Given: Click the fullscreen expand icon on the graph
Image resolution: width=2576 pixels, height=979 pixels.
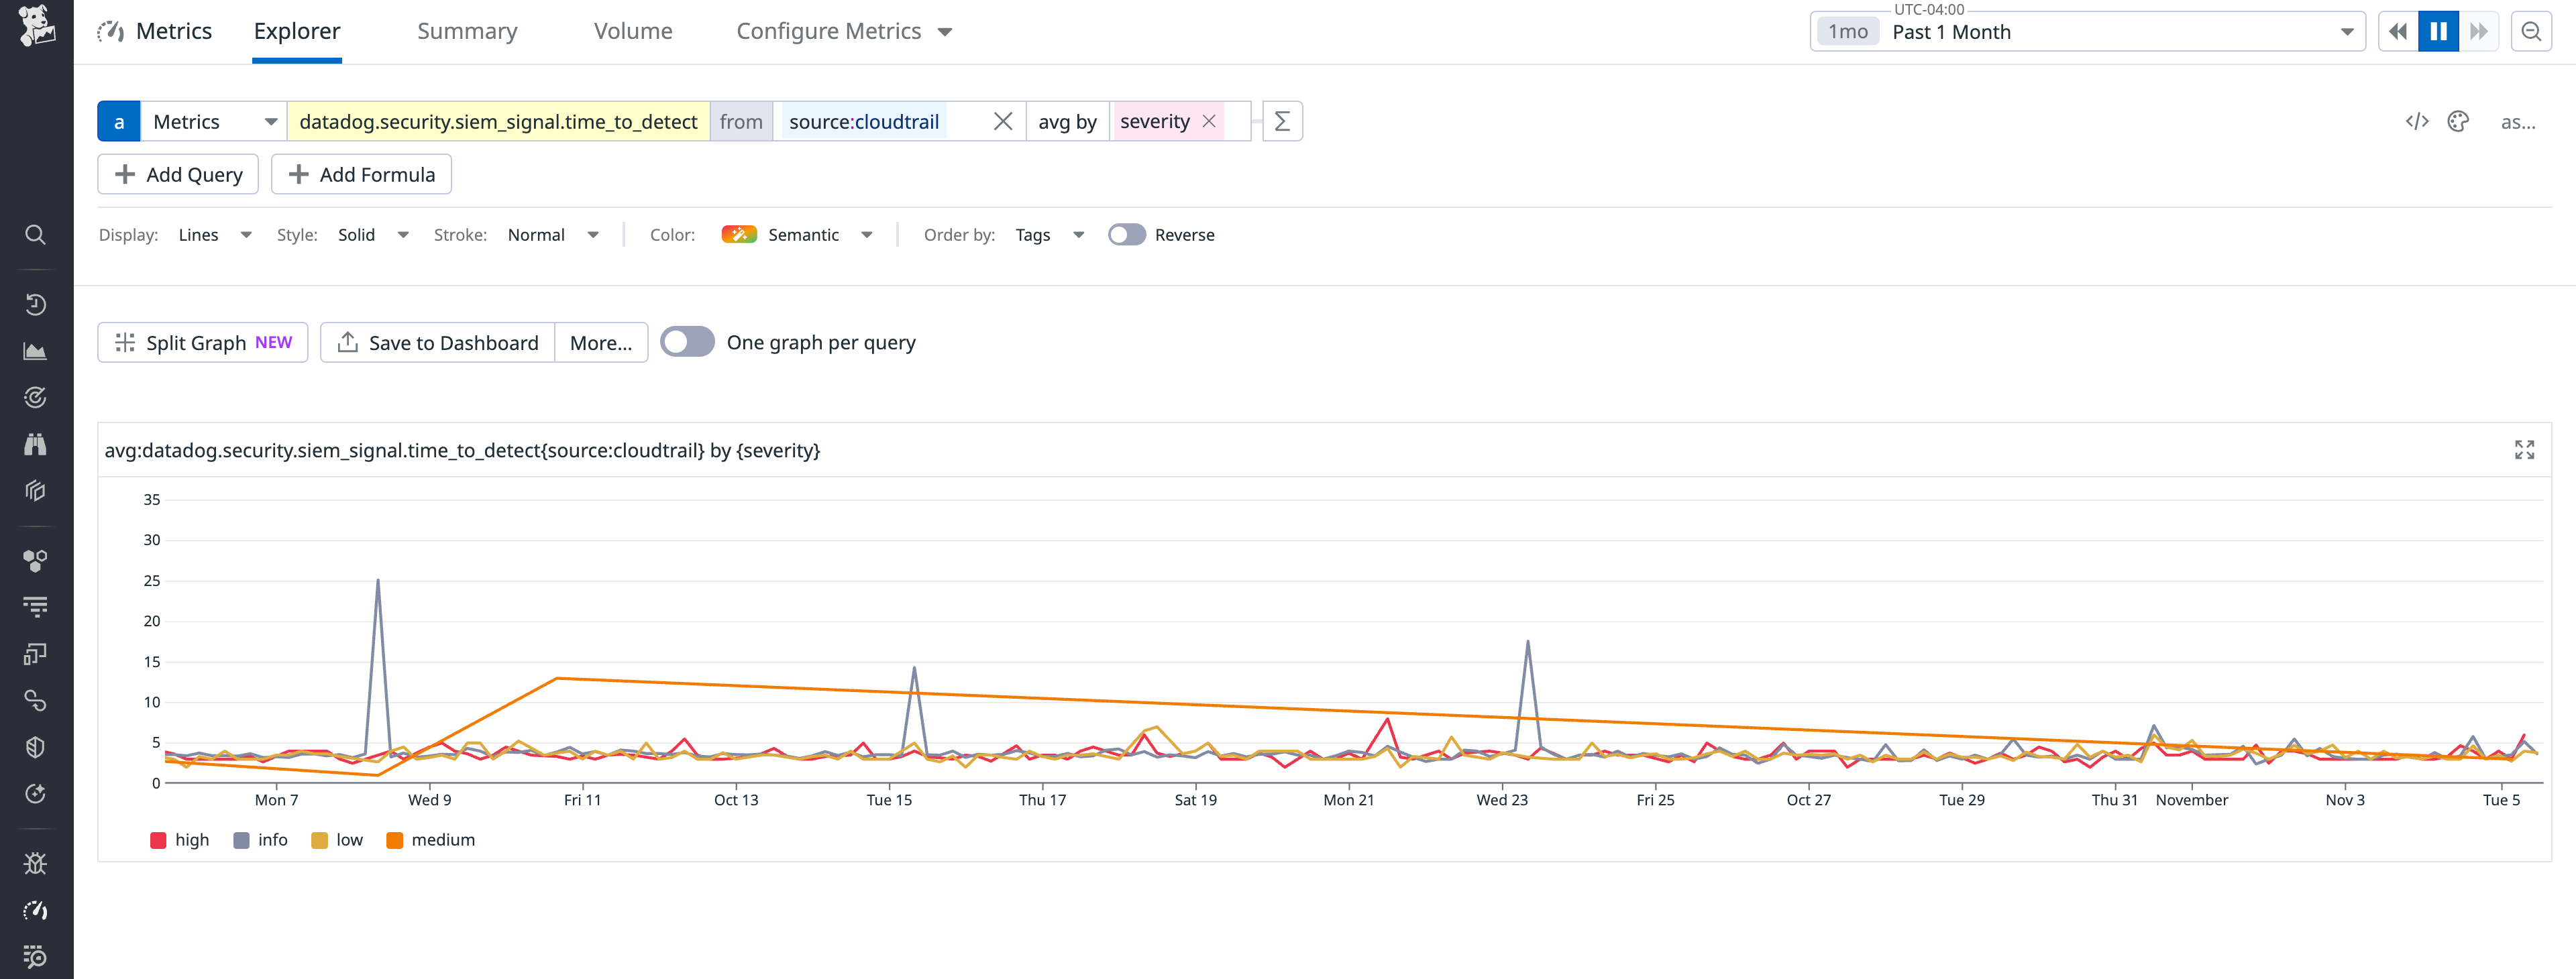Looking at the screenshot, I should 2525,449.
